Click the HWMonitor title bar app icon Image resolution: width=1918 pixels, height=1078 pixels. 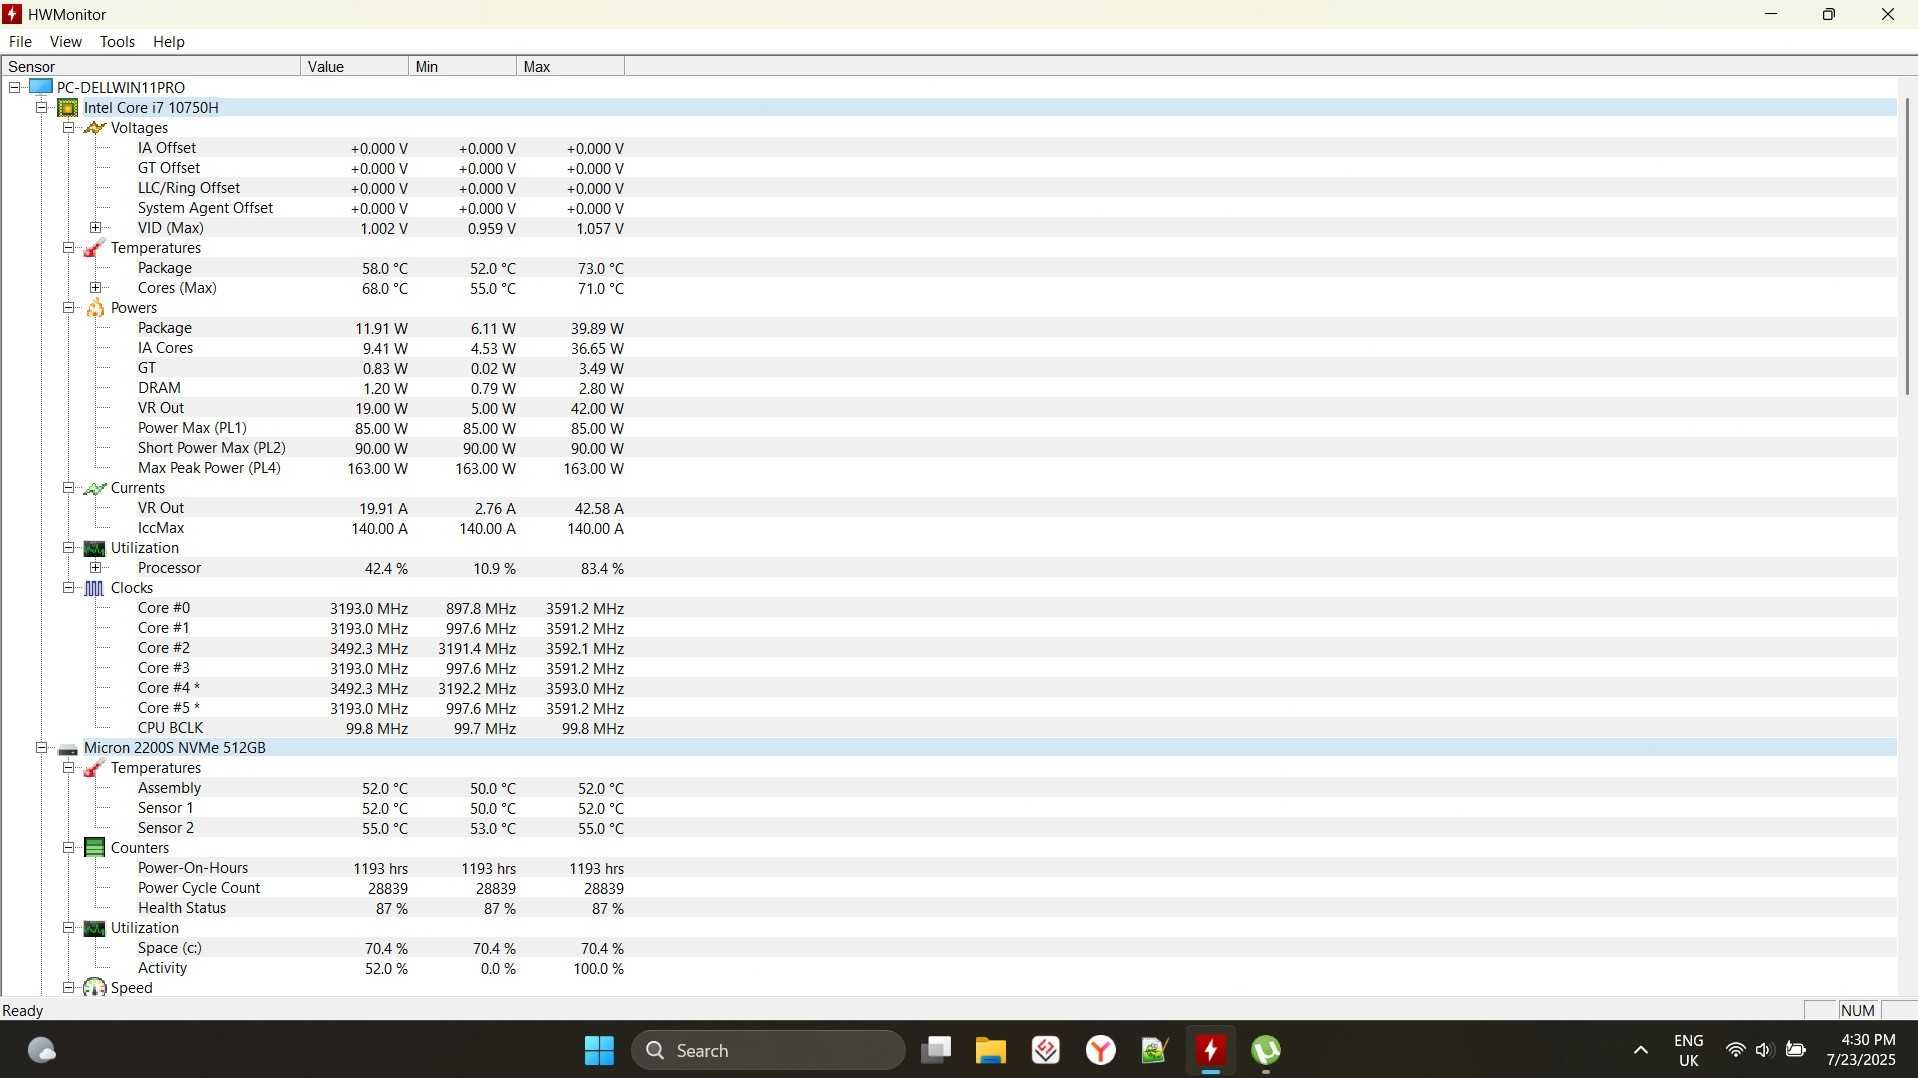(x=12, y=14)
